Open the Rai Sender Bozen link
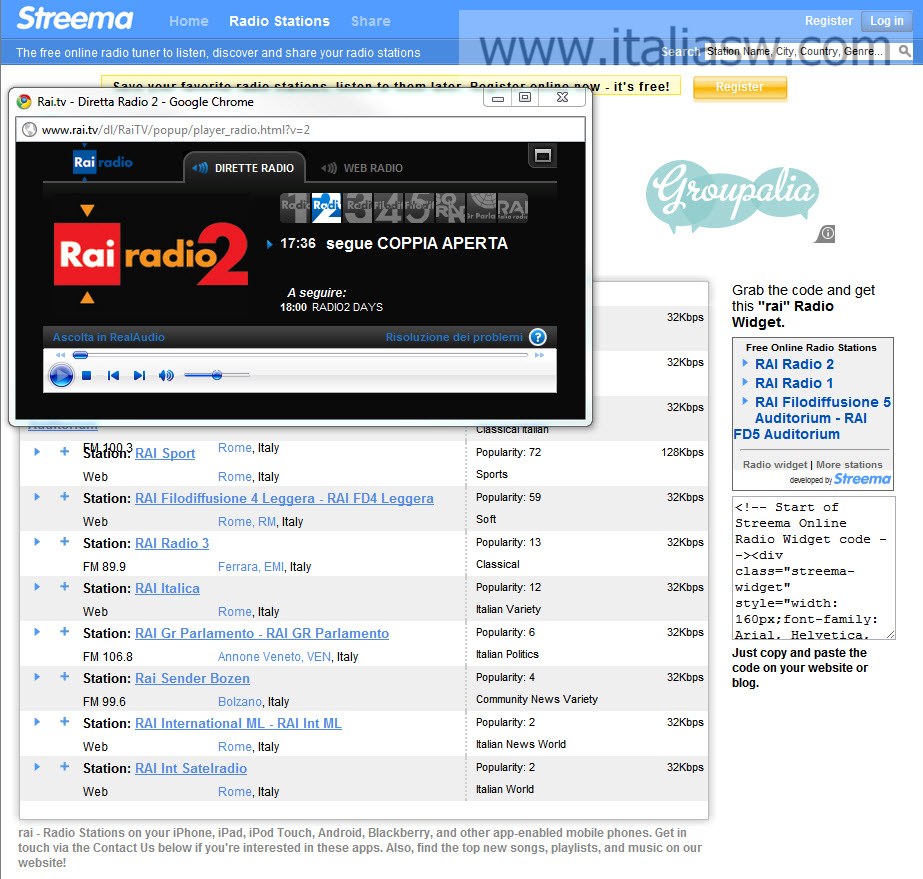 (x=192, y=678)
